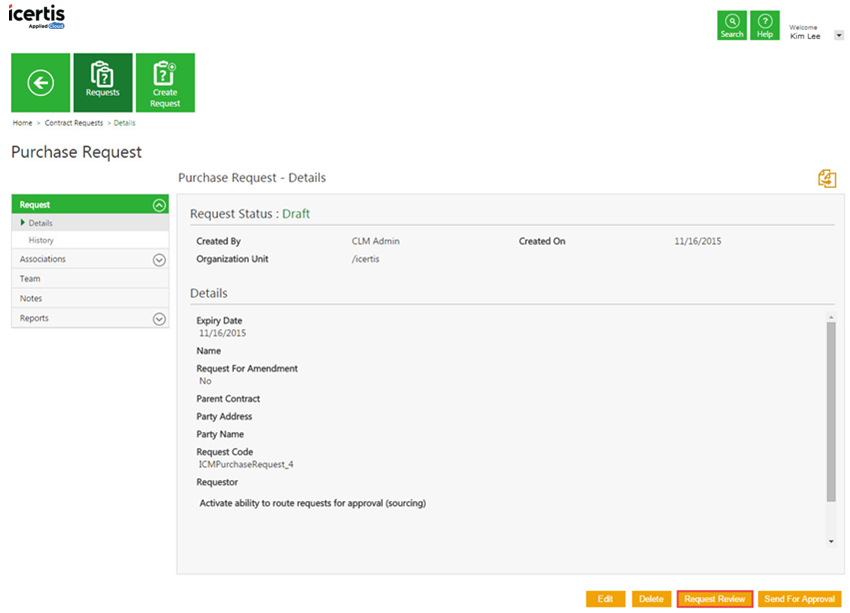Click the Edit button
This screenshot has height=613, width=850.
click(605, 599)
